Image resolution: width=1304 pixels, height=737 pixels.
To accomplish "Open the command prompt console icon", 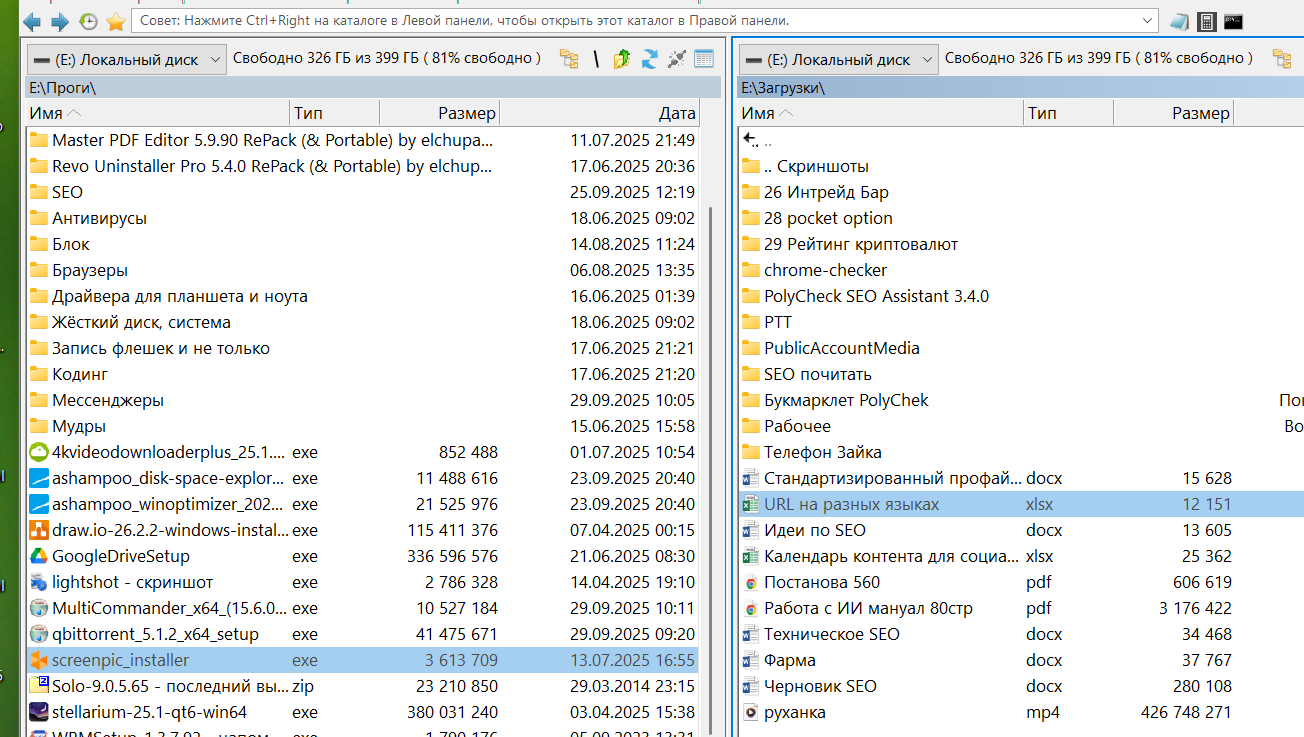I will (x=1233, y=21).
